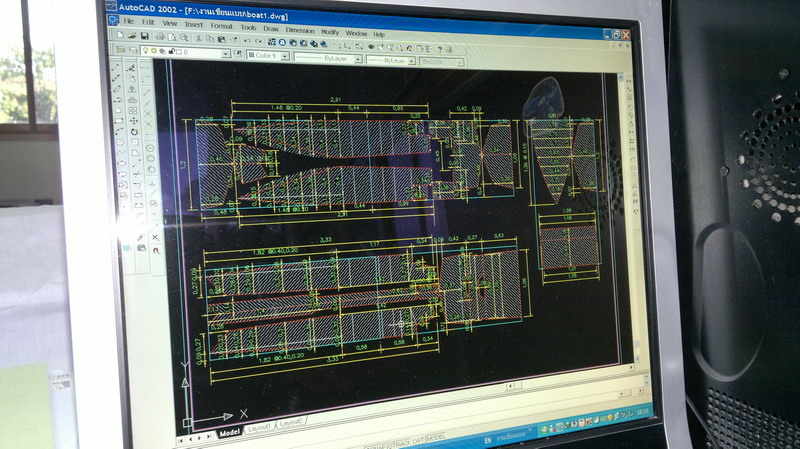Viewport: 800px width, 449px height.
Task: Toggle OTRACK in the status bar
Action: 401,444
